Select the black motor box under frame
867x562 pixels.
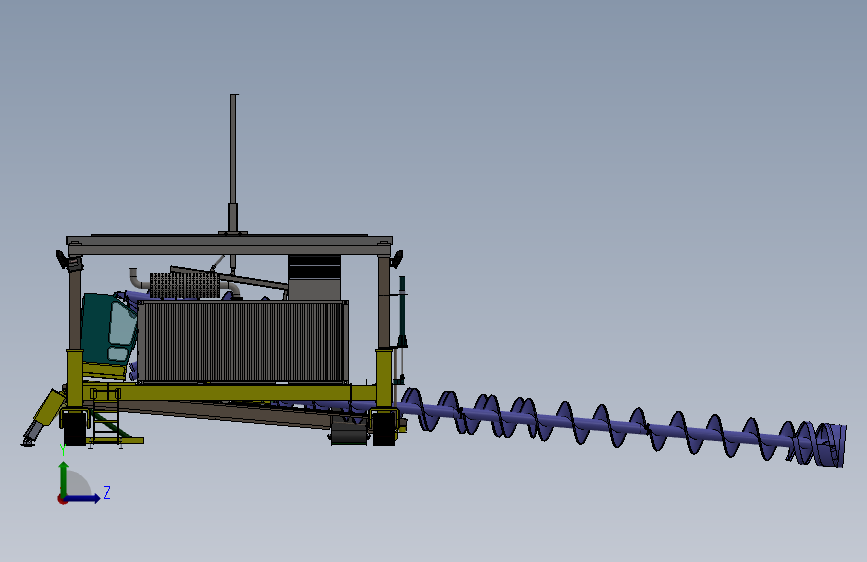(349, 433)
